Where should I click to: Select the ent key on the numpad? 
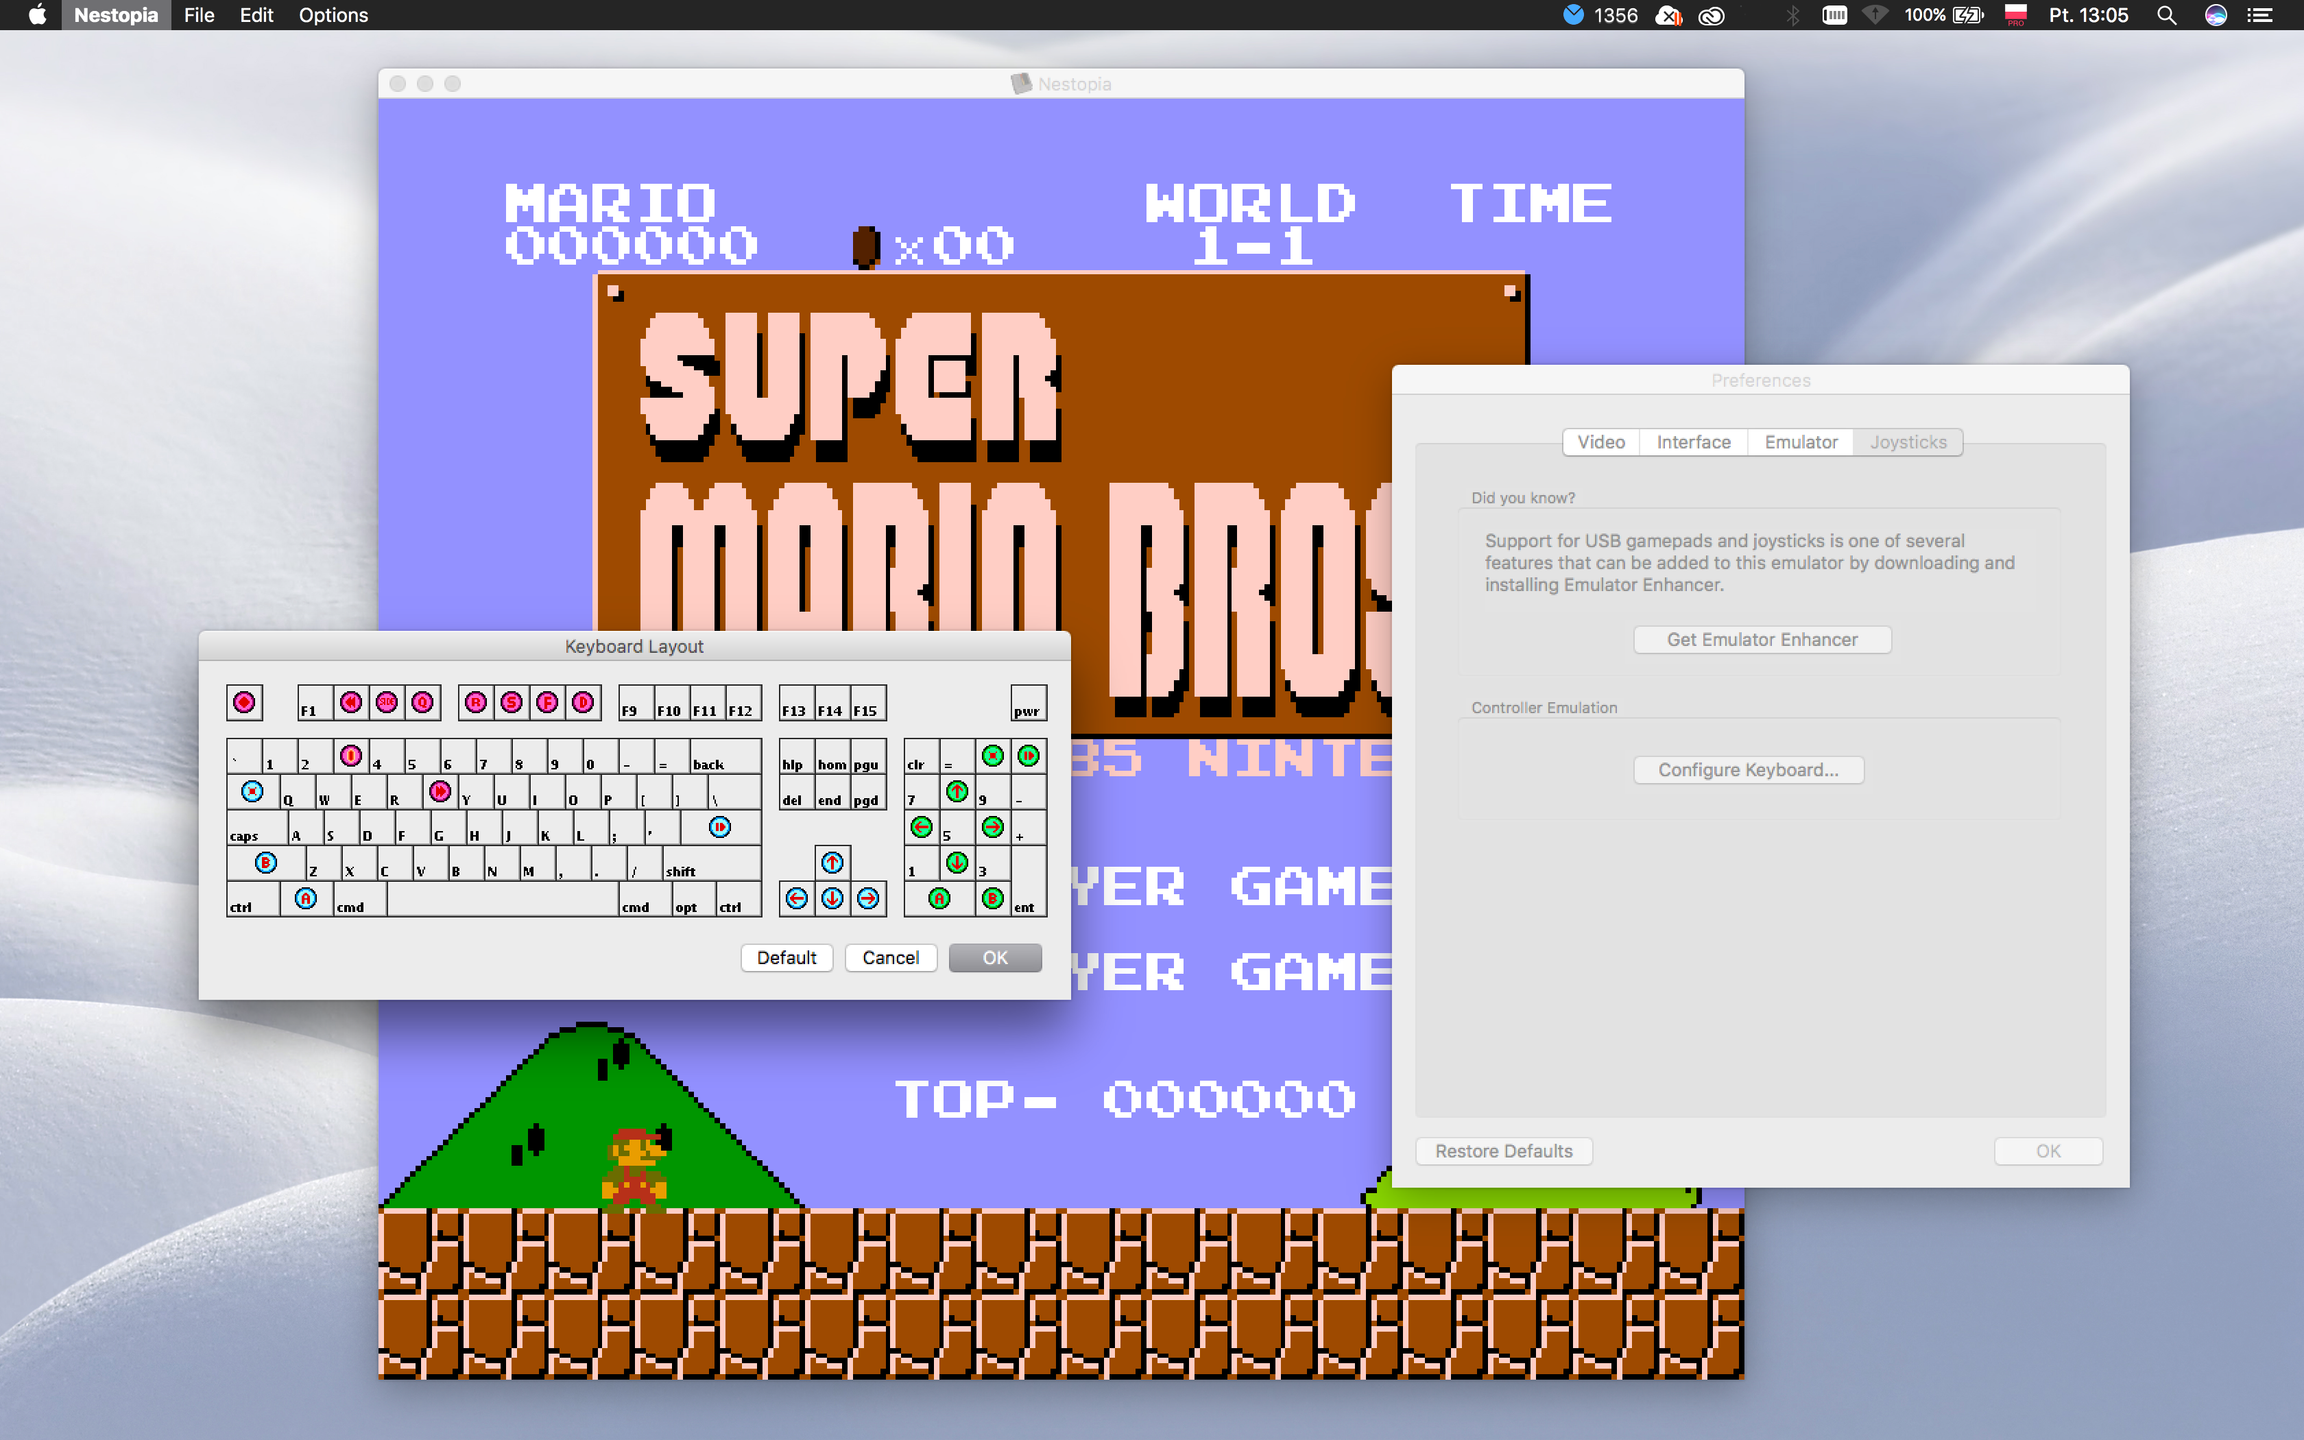pos(1028,880)
